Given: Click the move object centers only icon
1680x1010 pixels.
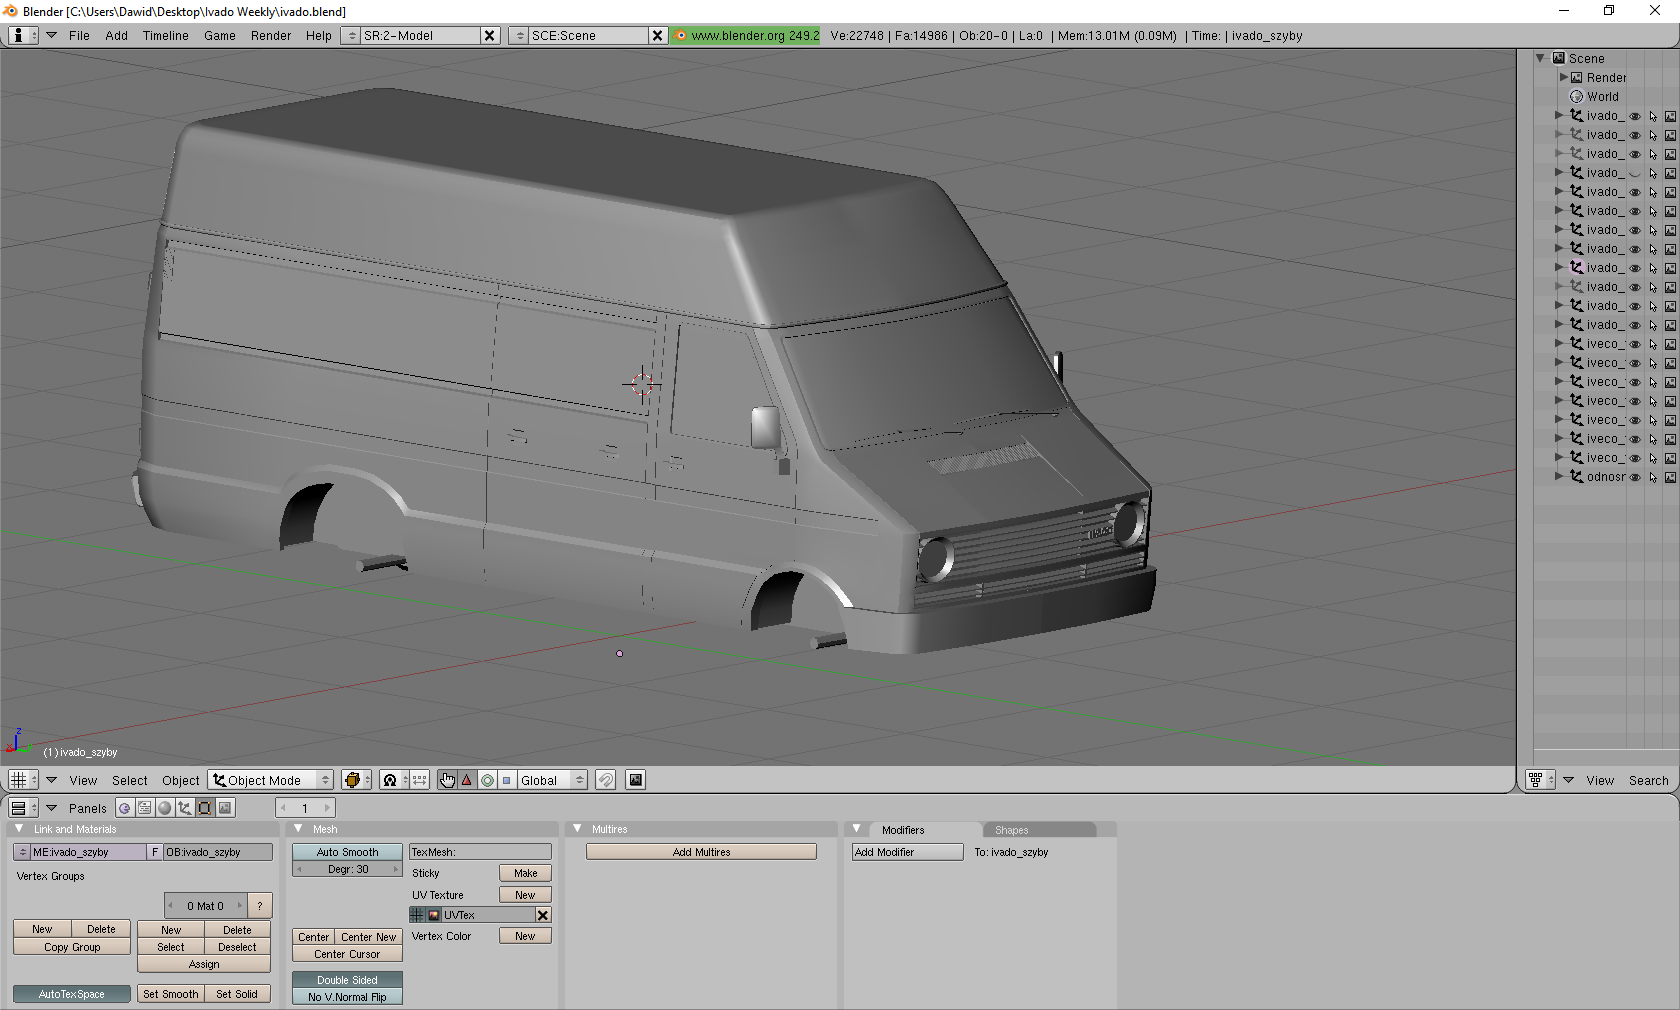Looking at the screenshot, I should pos(420,780).
